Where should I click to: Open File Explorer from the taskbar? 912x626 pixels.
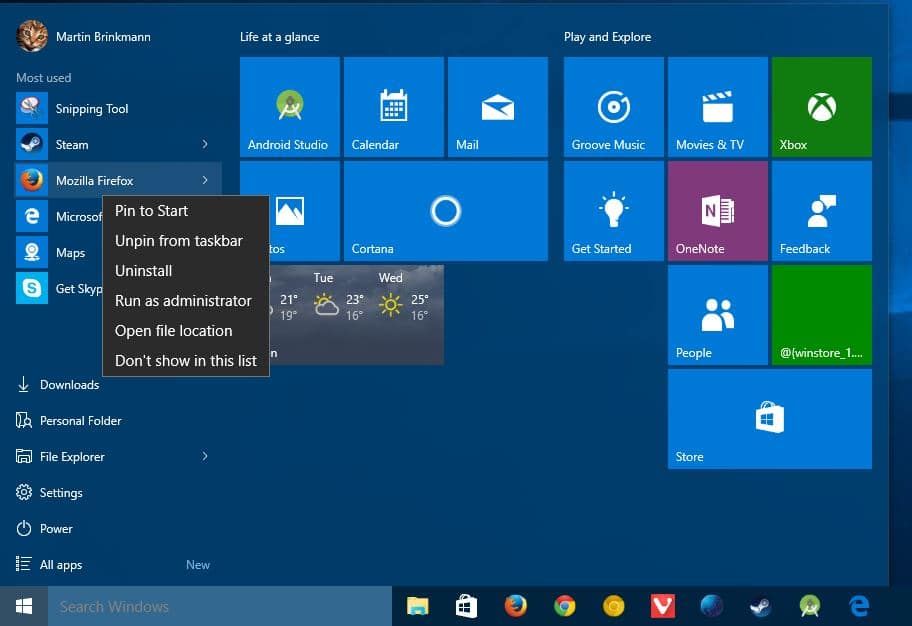pyautogui.click(x=418, y=606)
